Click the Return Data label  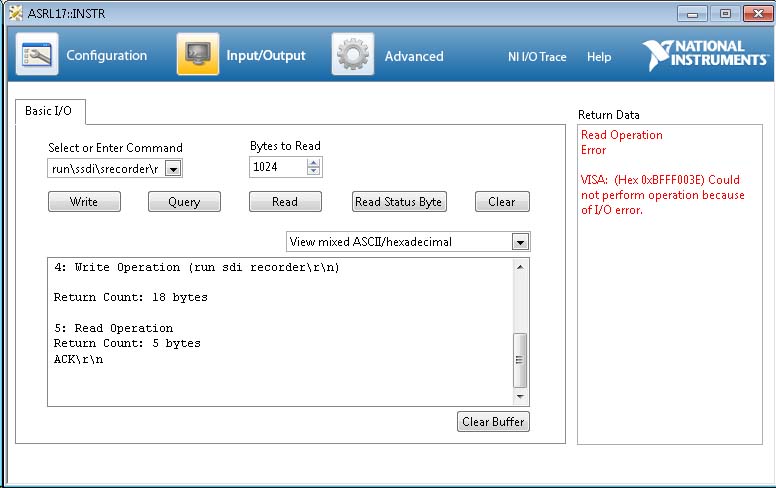(609, 115)
